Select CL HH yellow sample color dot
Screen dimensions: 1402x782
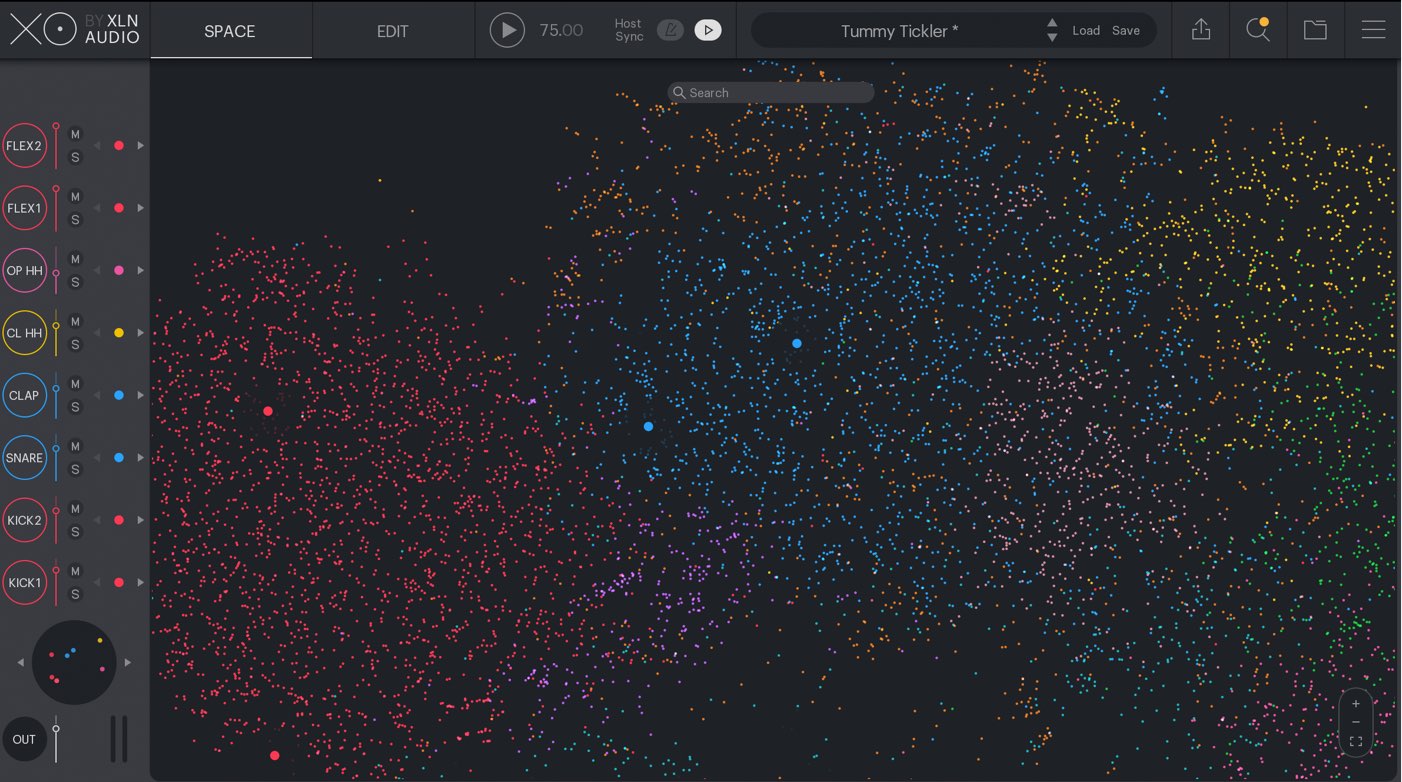point(119,333)
